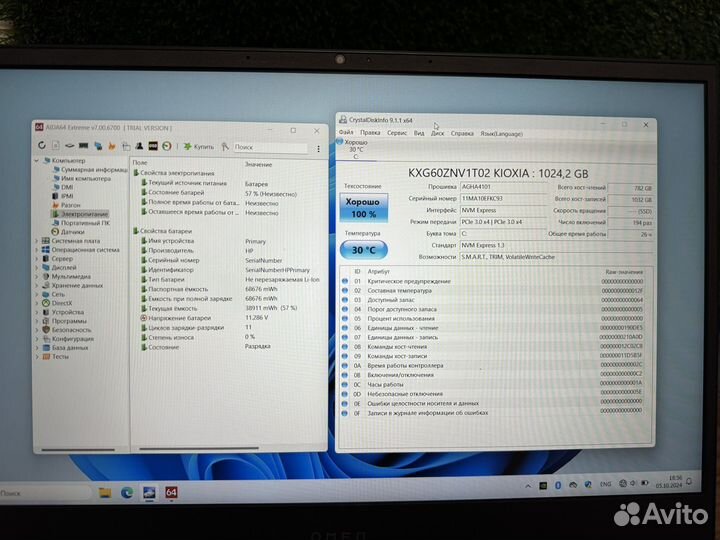720x540 pixels.
Task: Expand the DirectX tree node
Action: tap(37, 303)
